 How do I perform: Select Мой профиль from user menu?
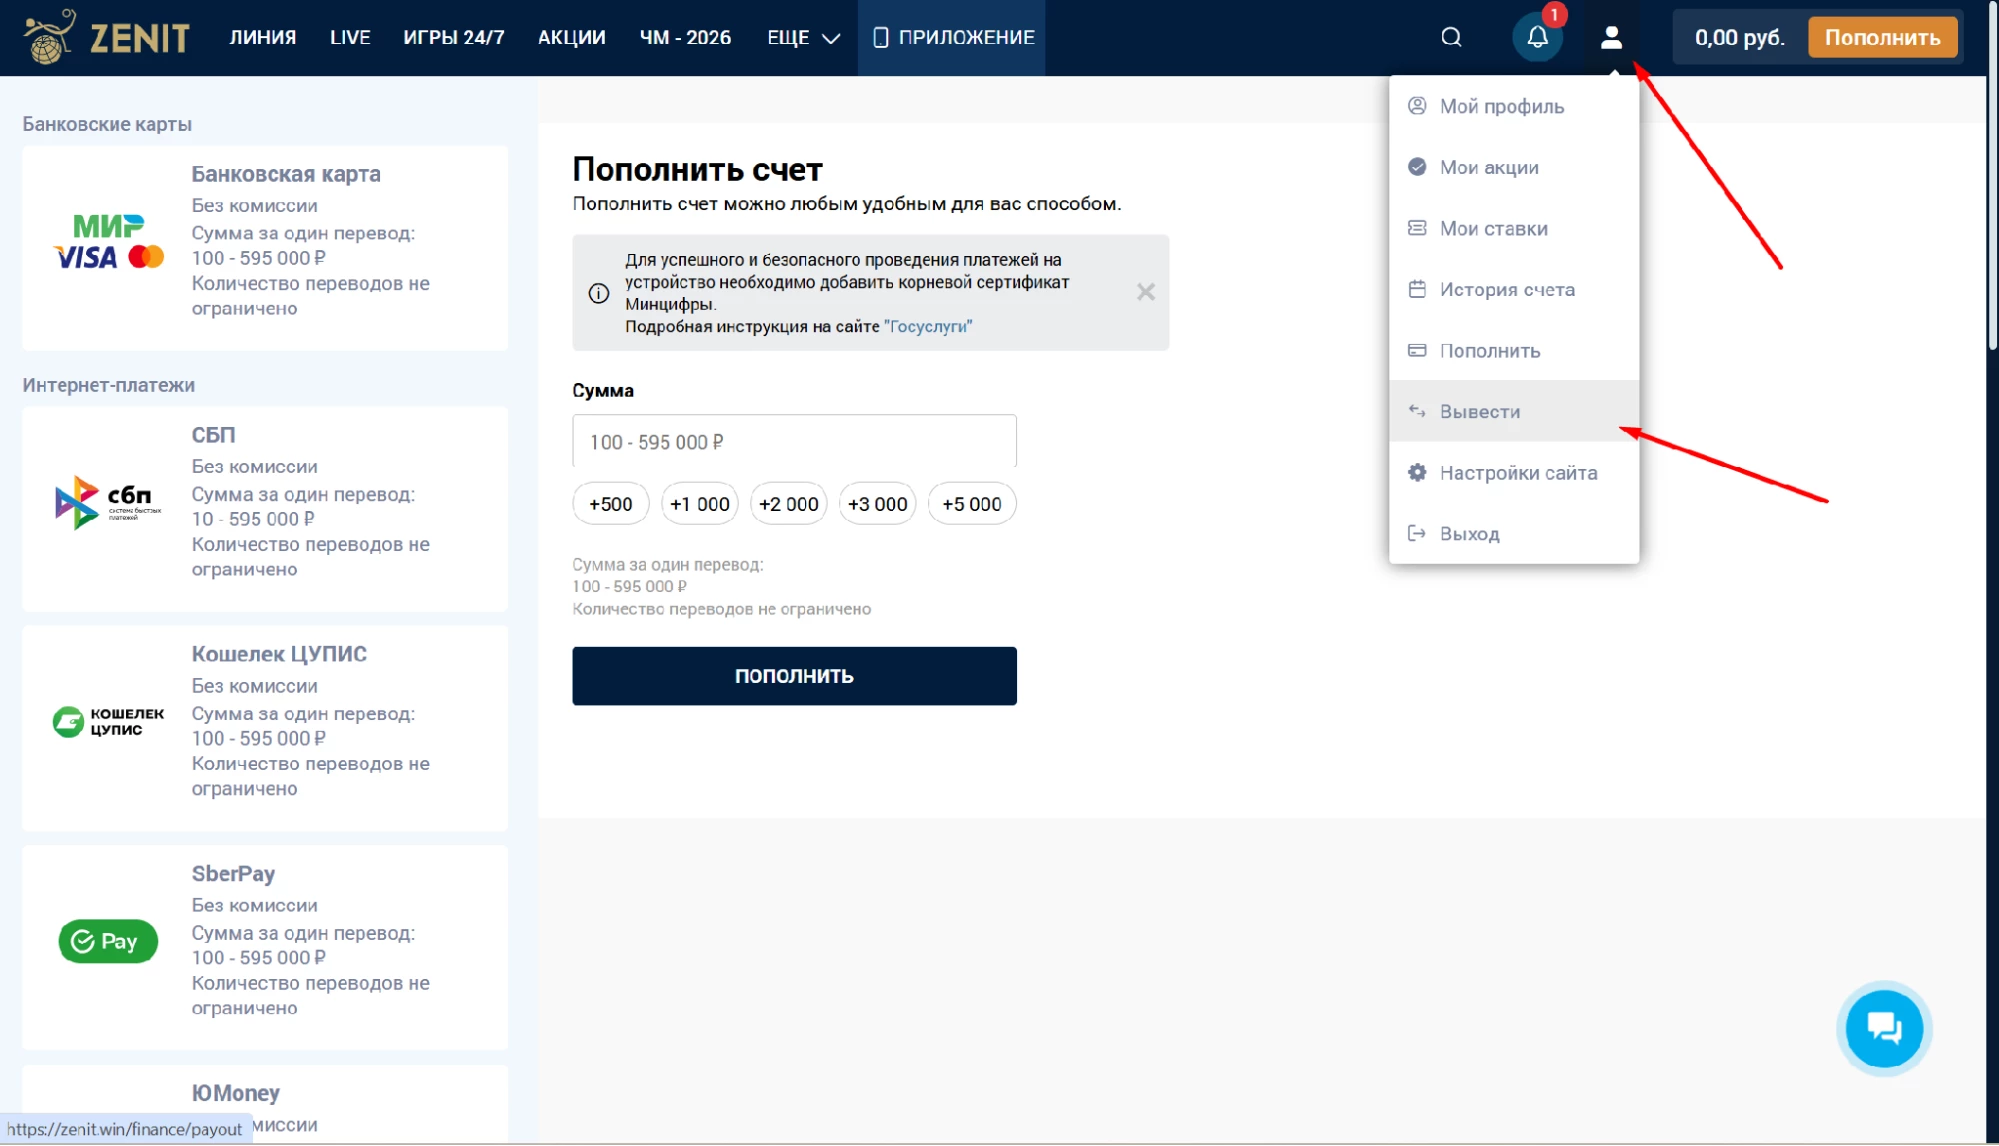[x=1514, y=106]
